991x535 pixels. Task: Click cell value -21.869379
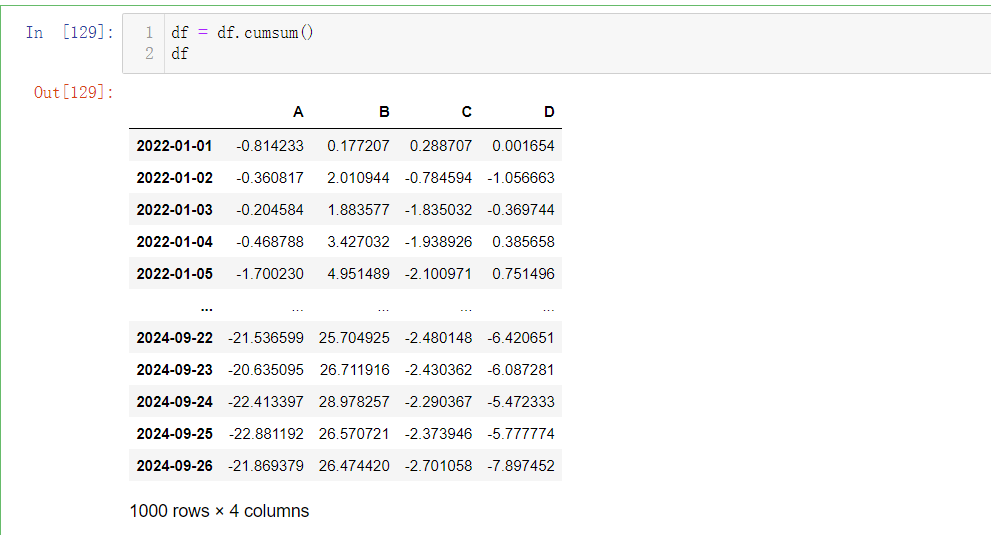click(x=266, y=466)
